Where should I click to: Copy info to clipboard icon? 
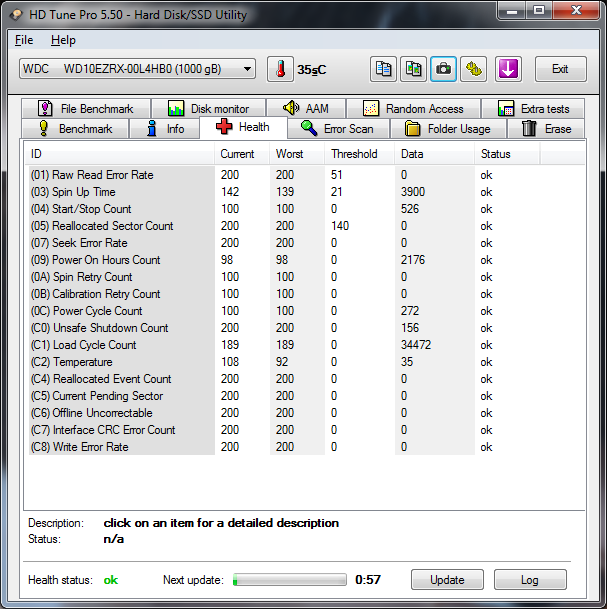click(x=383, y=70)
